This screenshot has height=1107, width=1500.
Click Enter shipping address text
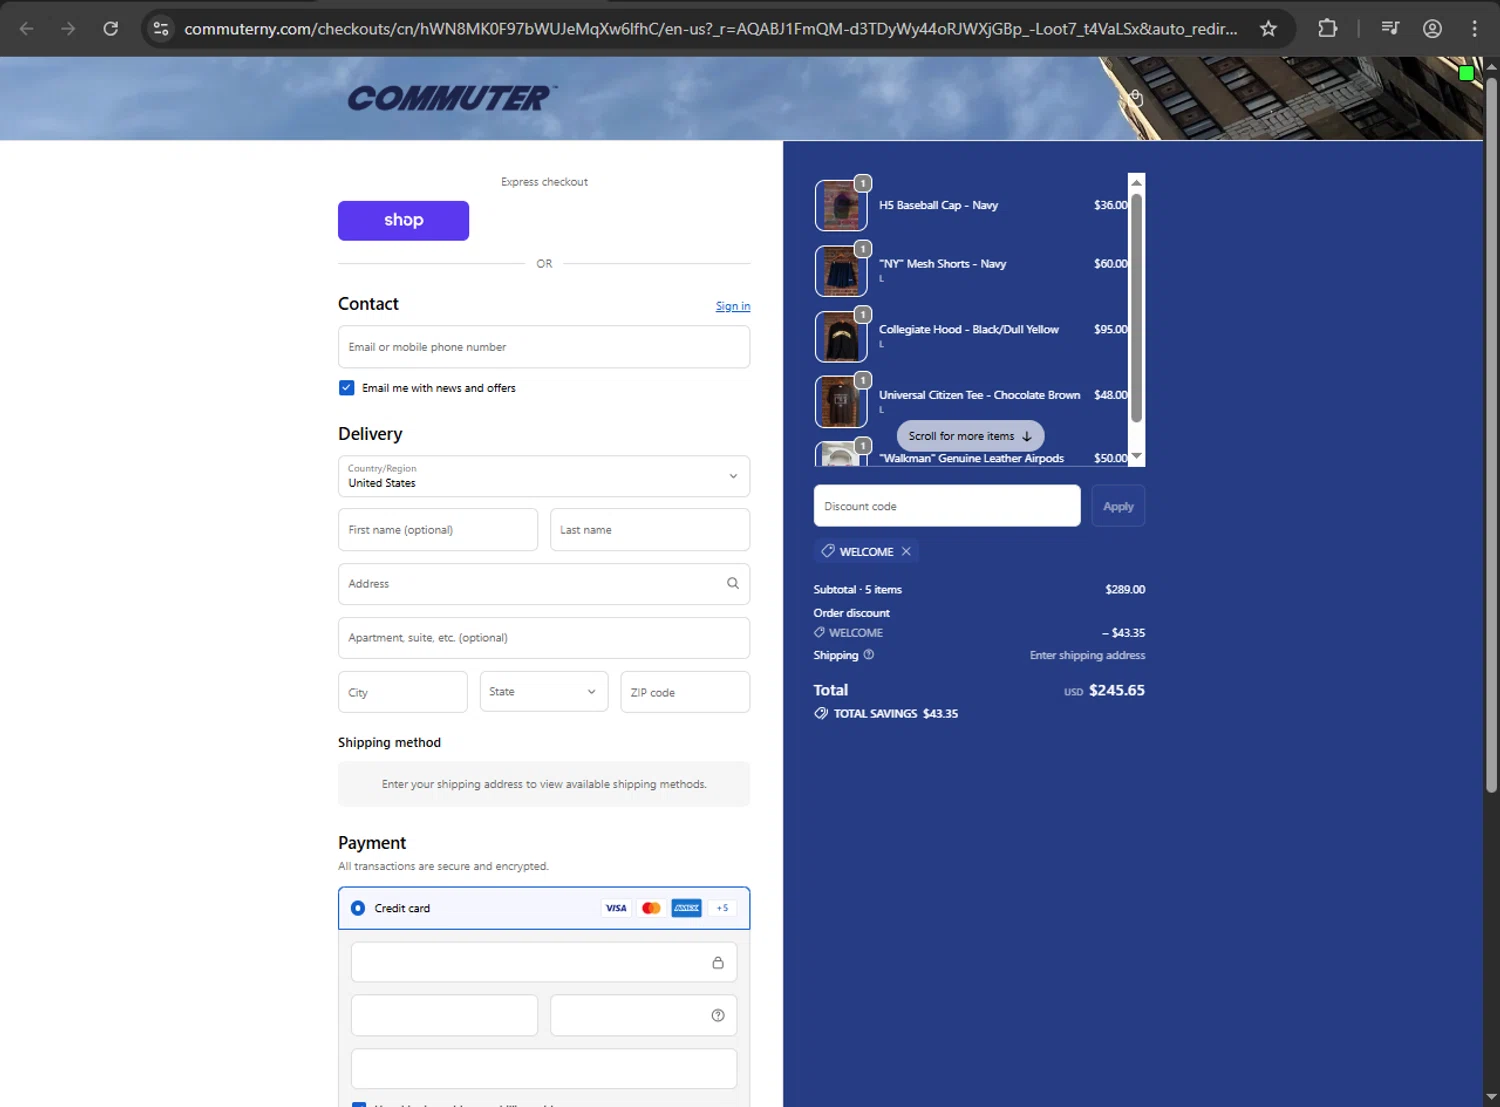[x=1087, y=655]
